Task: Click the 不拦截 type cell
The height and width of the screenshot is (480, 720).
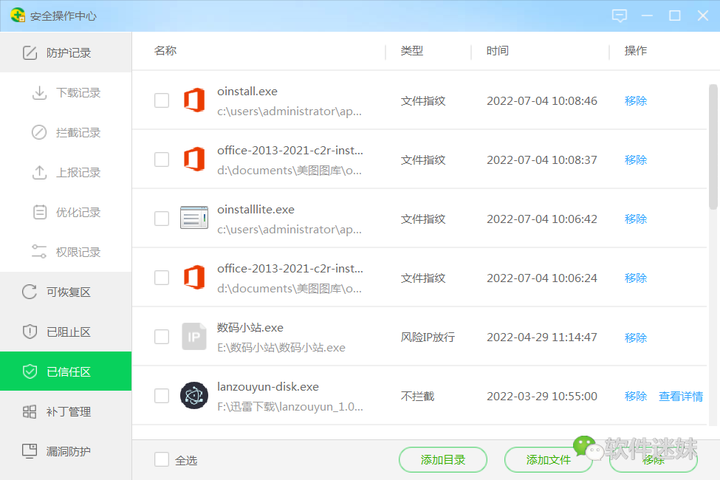Action: point(417,396)
